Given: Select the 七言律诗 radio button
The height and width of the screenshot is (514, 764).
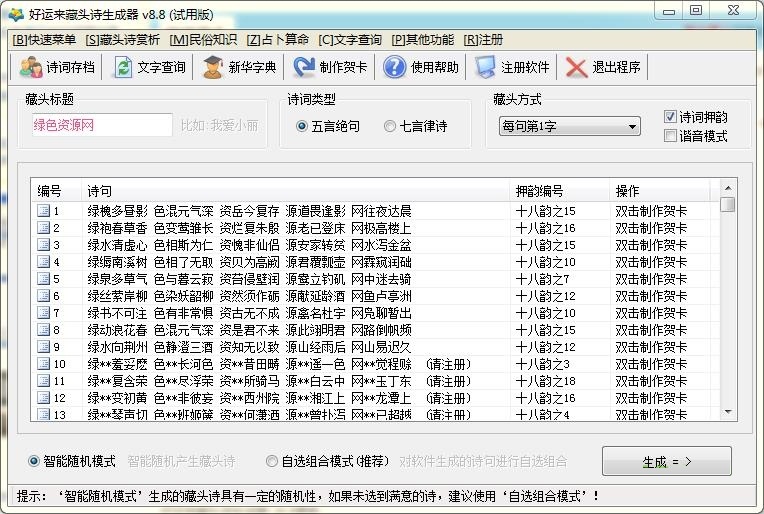Looking at the screenshot, I should (389, 126).
